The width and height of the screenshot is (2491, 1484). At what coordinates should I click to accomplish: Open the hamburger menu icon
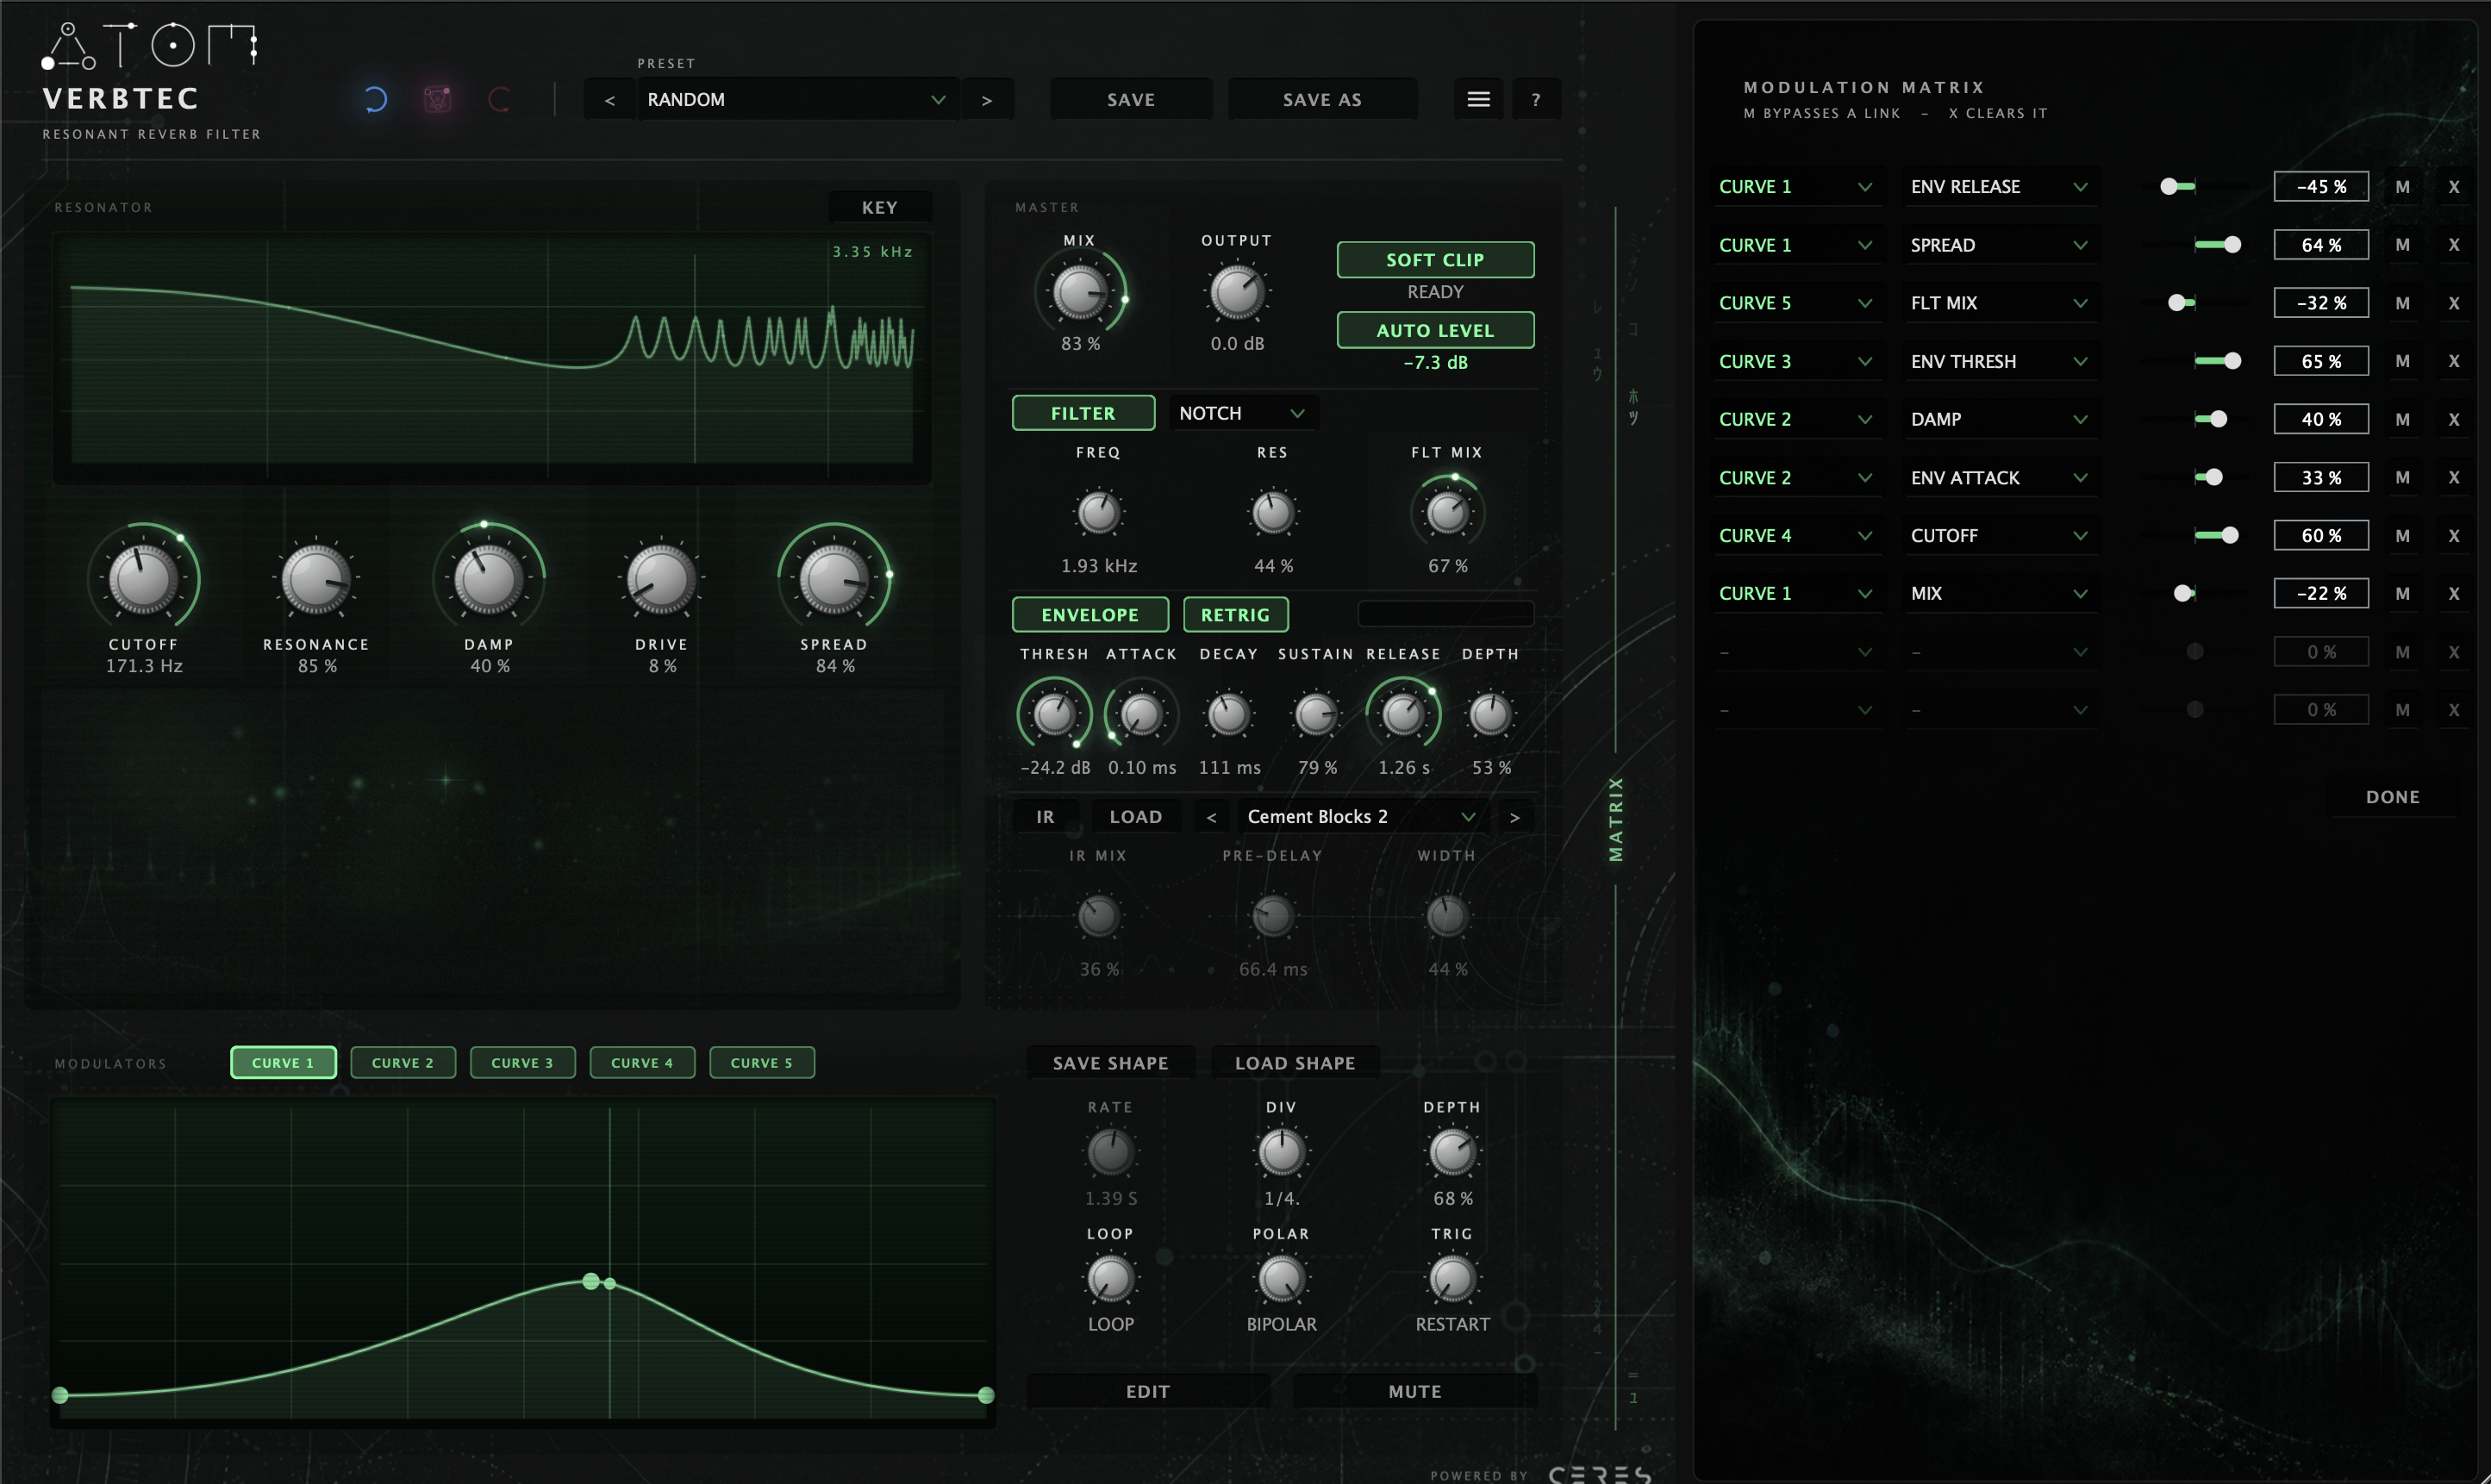click(x=1478, y=100)
